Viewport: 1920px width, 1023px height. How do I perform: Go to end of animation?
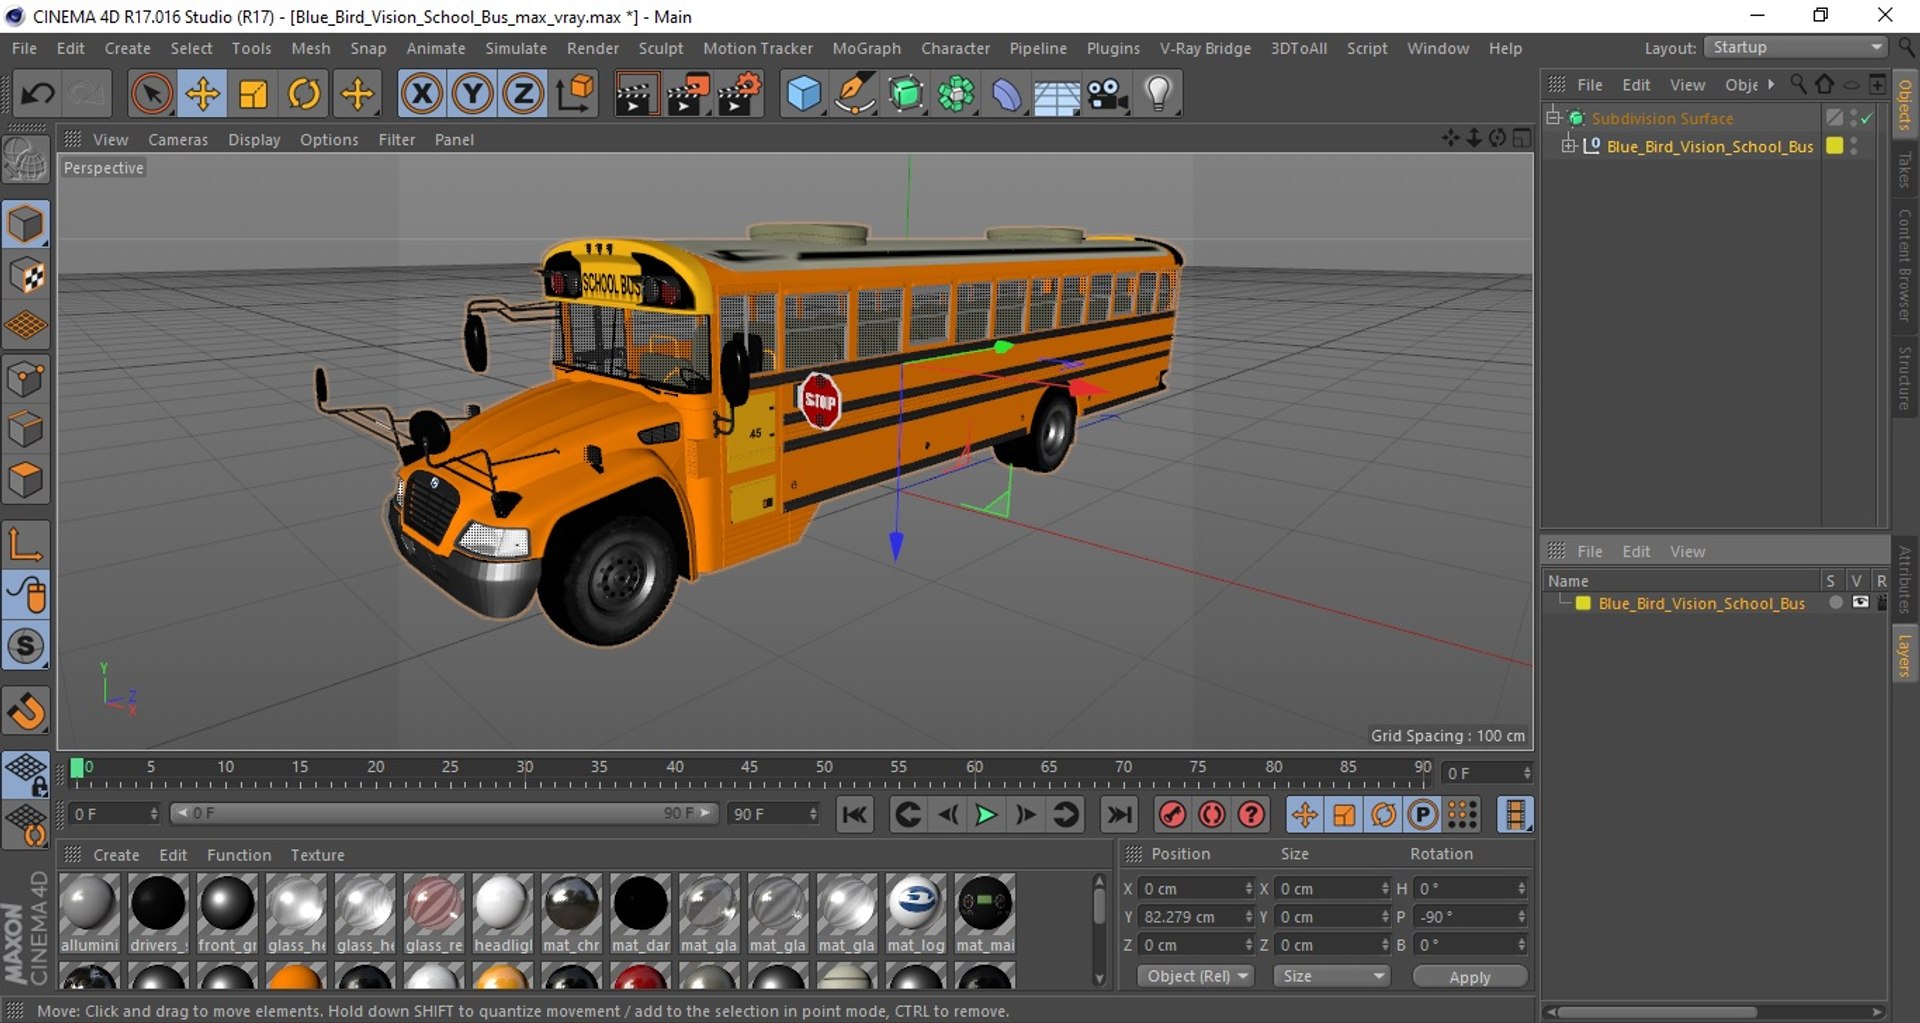coord(1119,815)
